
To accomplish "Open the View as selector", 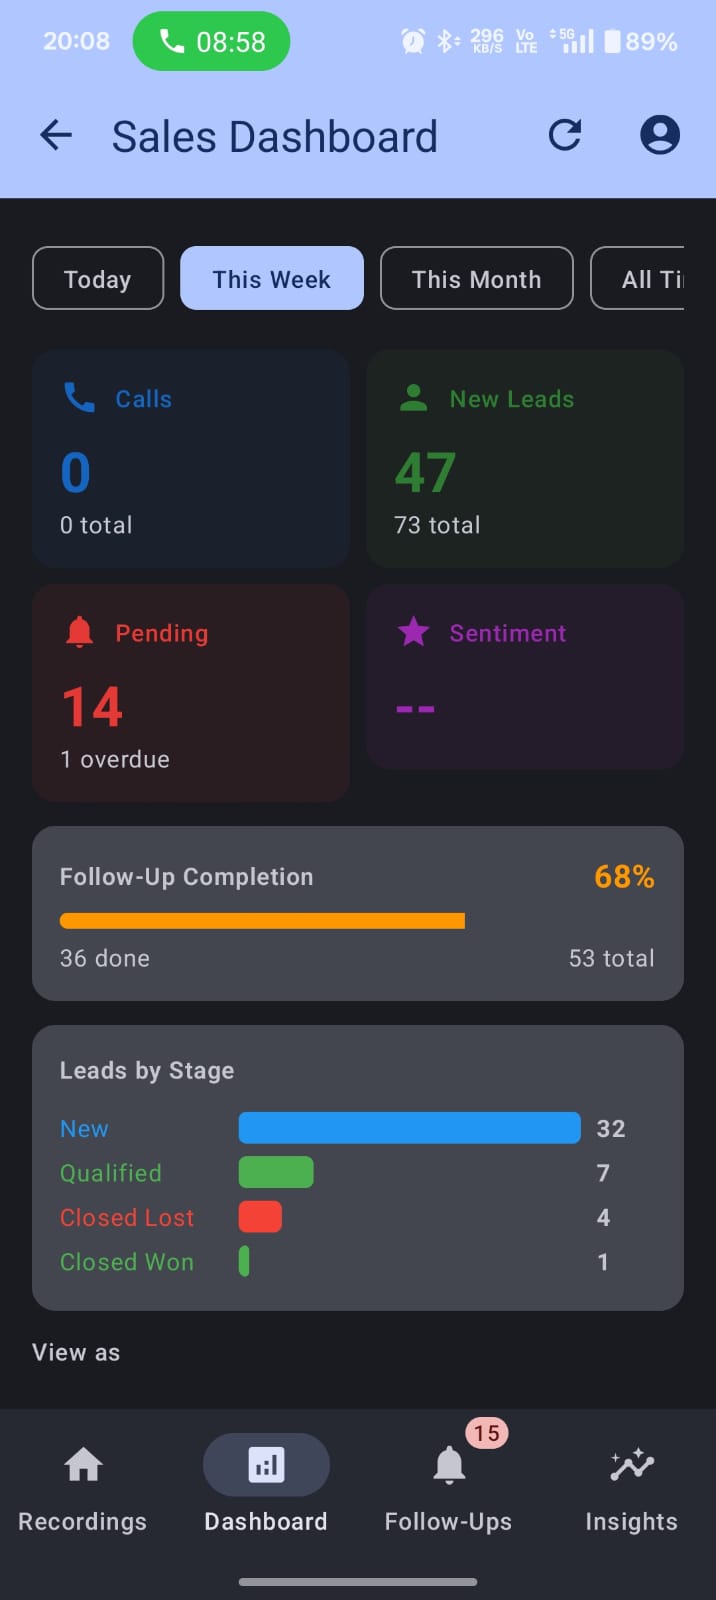I will coord(76,1352).
